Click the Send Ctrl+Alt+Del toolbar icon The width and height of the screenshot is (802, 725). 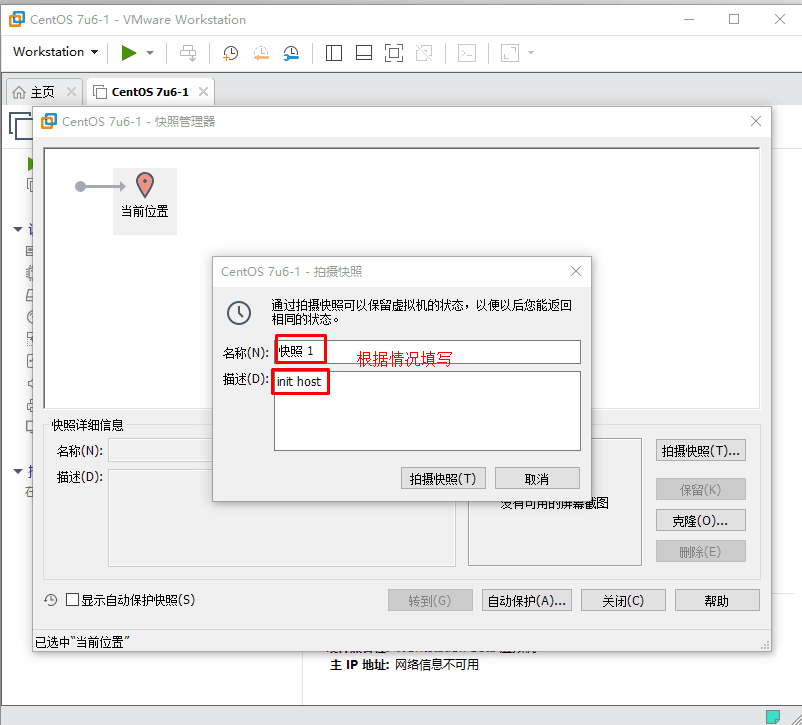(188, 53)
